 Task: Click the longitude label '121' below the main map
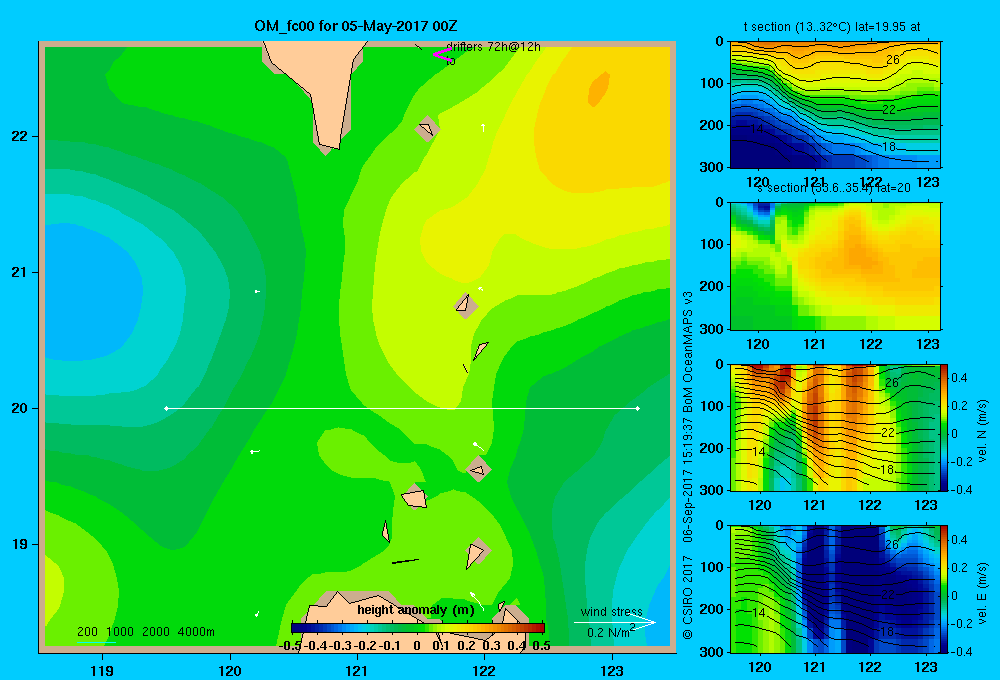[x=357, y=670]
